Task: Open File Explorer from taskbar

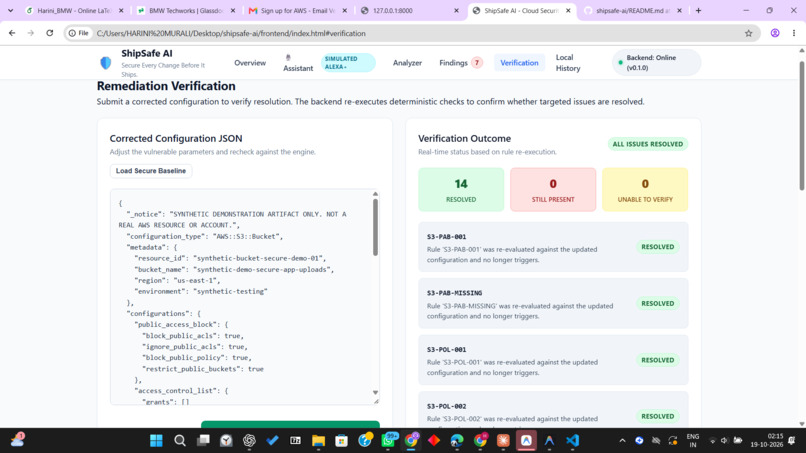Action: [x=318, y=441]
